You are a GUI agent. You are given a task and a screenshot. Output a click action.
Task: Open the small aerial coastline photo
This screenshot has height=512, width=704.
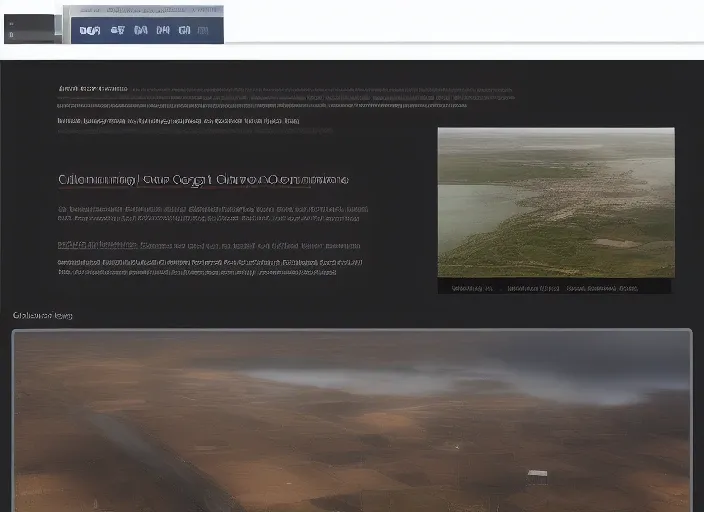(555, 202)
